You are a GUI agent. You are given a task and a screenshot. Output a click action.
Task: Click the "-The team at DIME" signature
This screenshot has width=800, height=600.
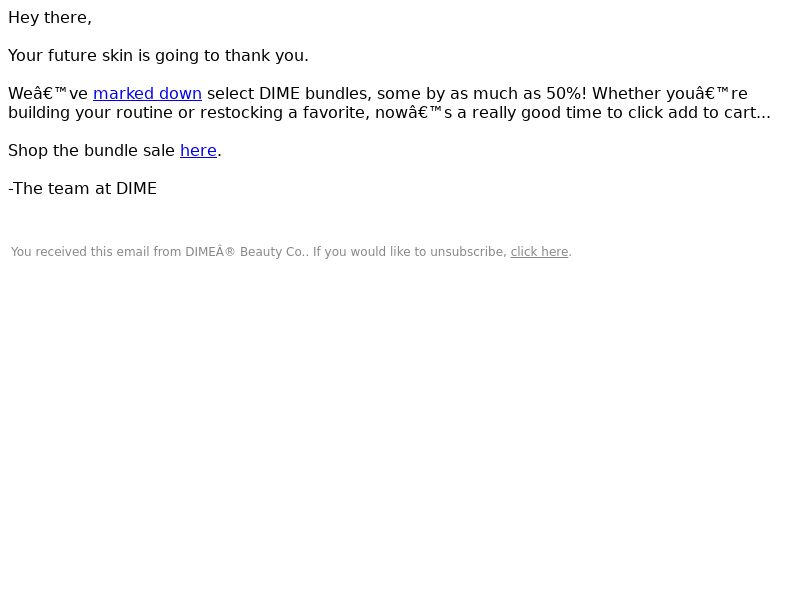83,189
